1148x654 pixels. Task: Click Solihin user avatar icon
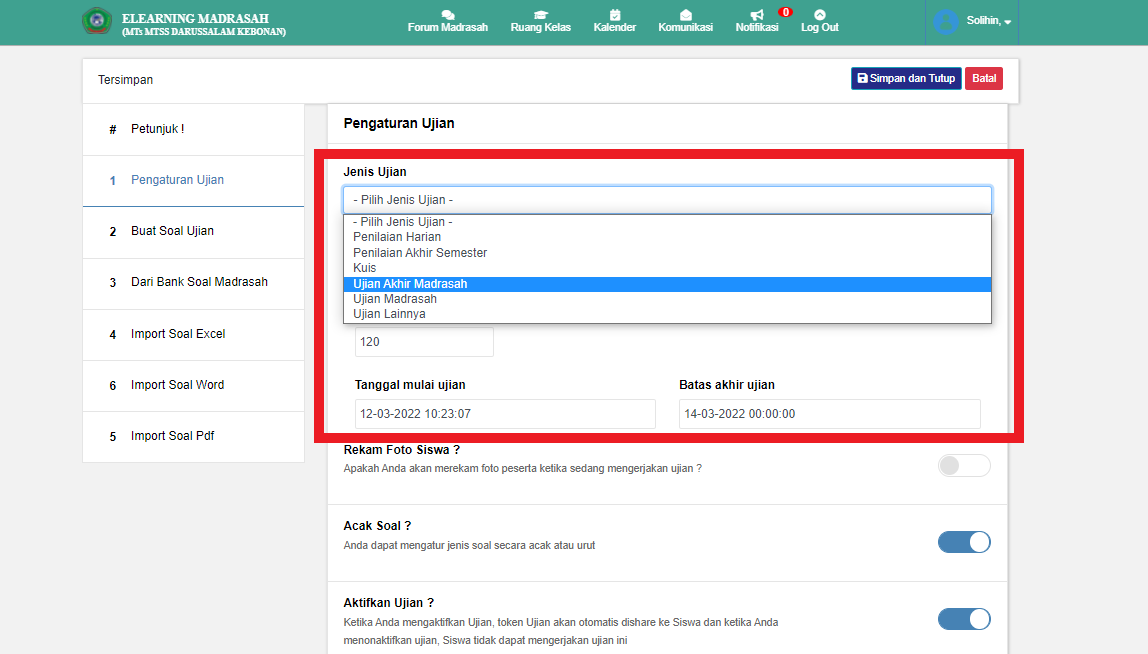click(946, 22)
